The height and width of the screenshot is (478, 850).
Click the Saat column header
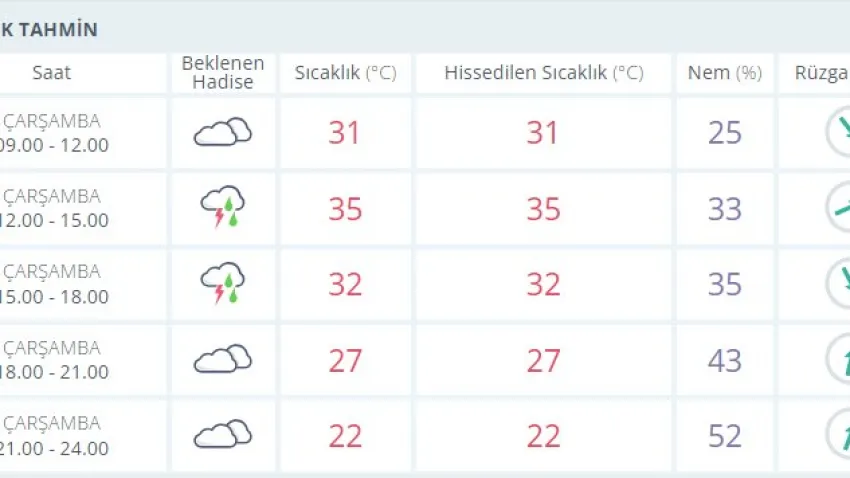(52, 73)
